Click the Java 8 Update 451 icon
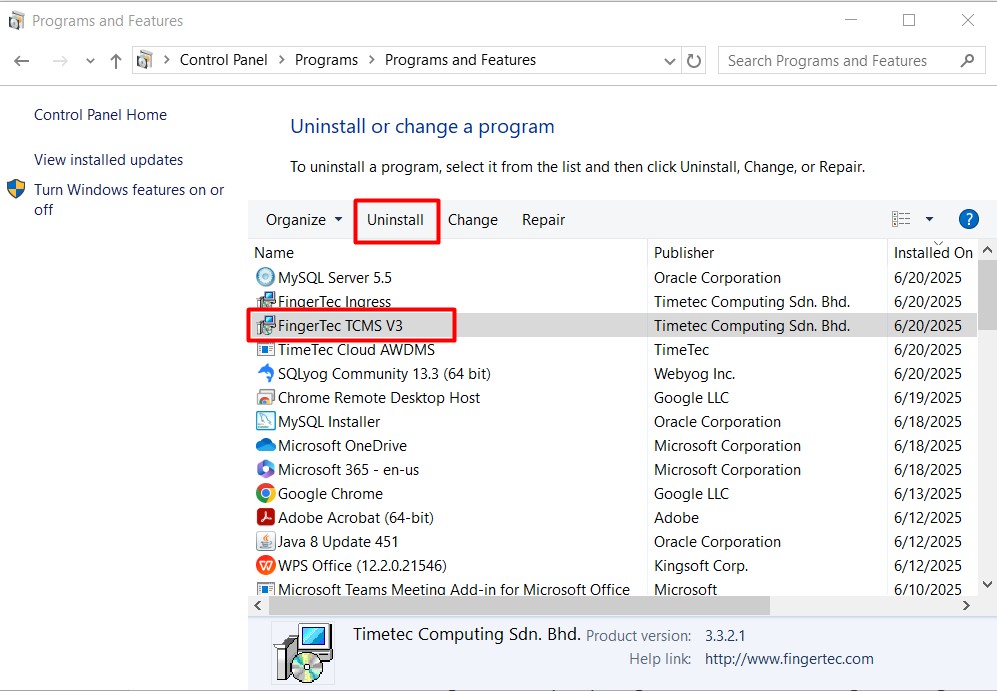The image size is (997, 691). 265,542
